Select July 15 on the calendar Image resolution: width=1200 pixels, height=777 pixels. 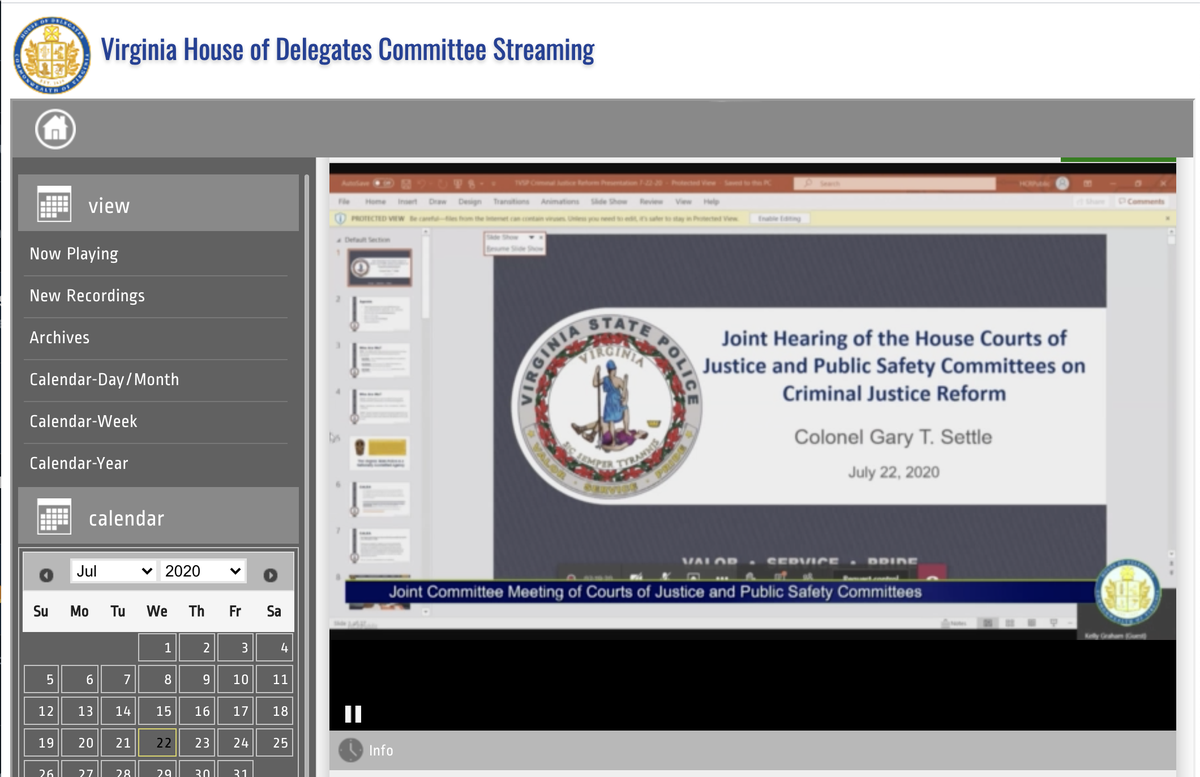pyautogui.click(x=157, y=710)
